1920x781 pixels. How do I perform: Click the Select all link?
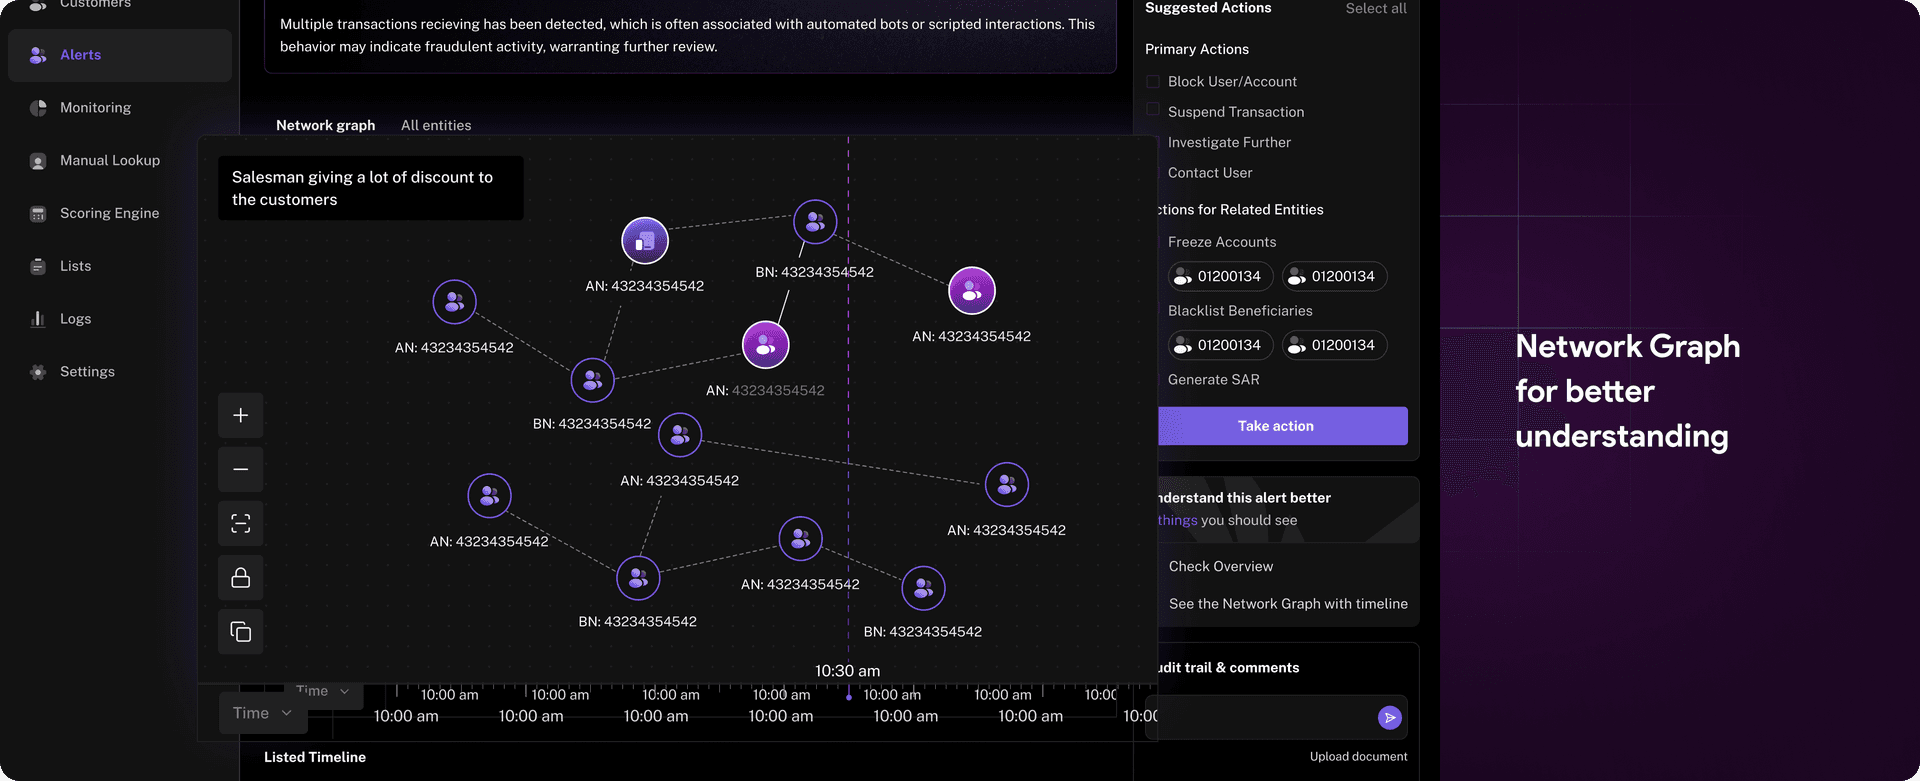coord(1375,8)
